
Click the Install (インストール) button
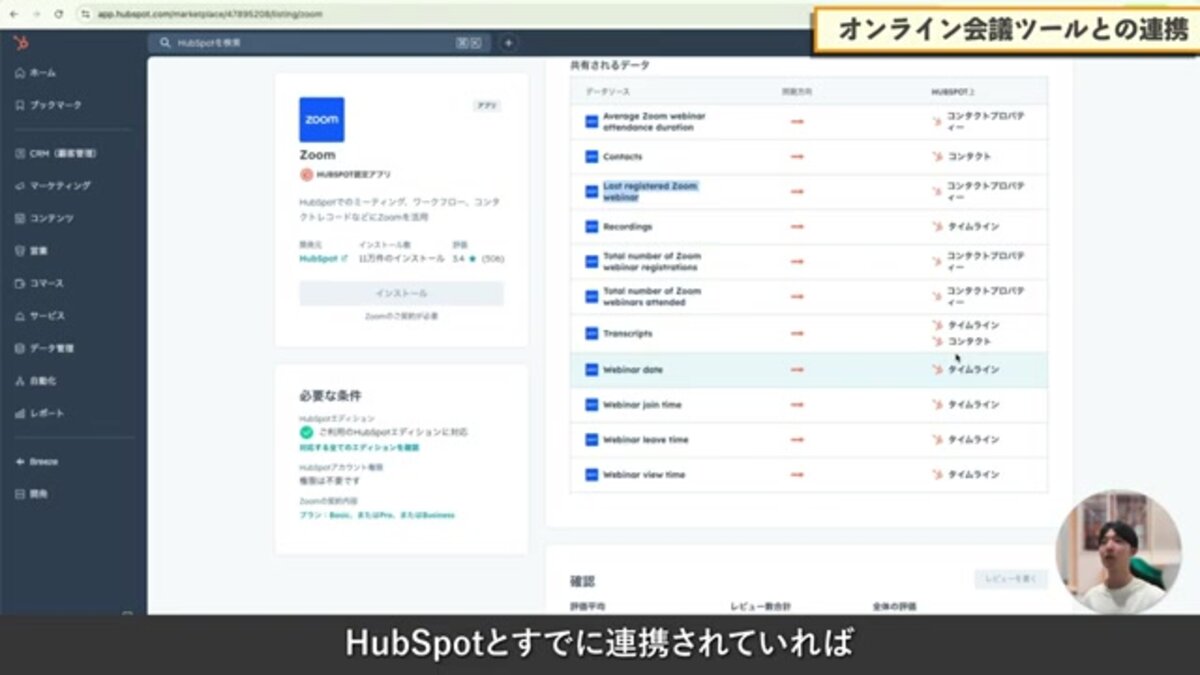coord(401,293)
